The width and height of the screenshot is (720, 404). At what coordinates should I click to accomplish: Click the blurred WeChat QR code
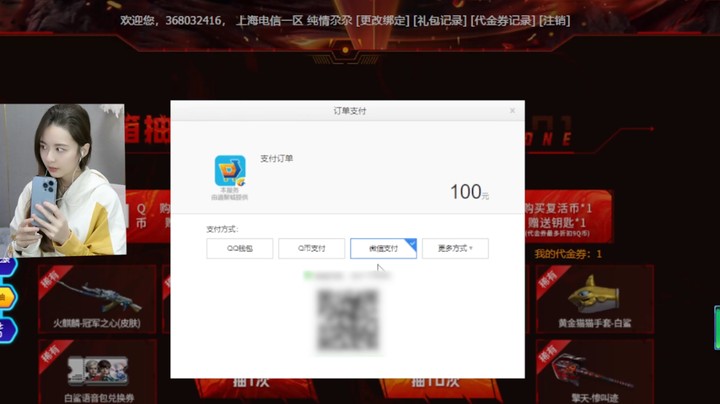[x=348, y=320]
